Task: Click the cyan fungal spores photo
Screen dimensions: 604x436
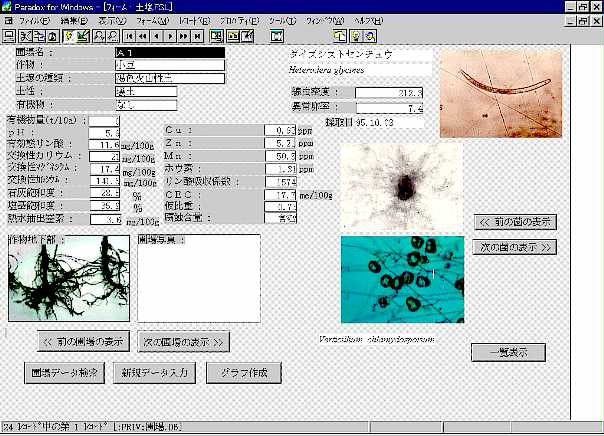Action: coord(403,280)
